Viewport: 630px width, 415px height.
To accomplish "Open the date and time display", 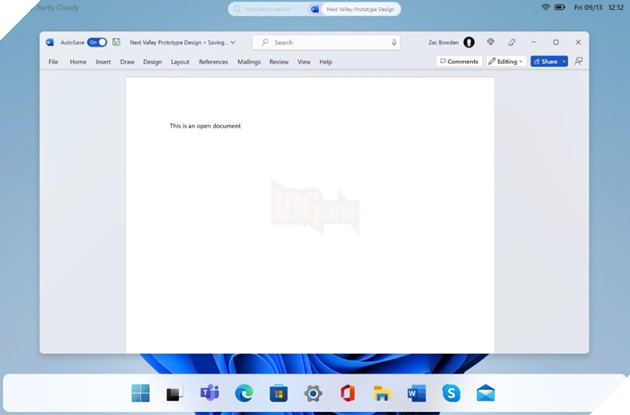I will (599, 7).
